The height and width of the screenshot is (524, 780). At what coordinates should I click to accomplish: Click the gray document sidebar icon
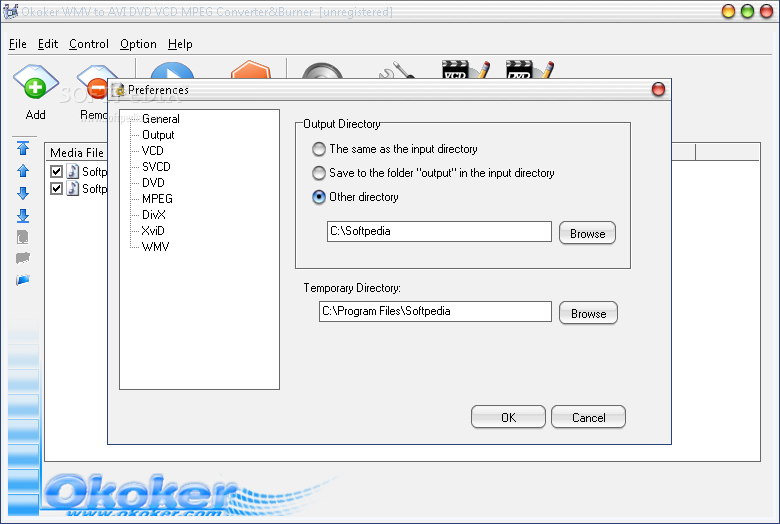[x=23, y=237]
